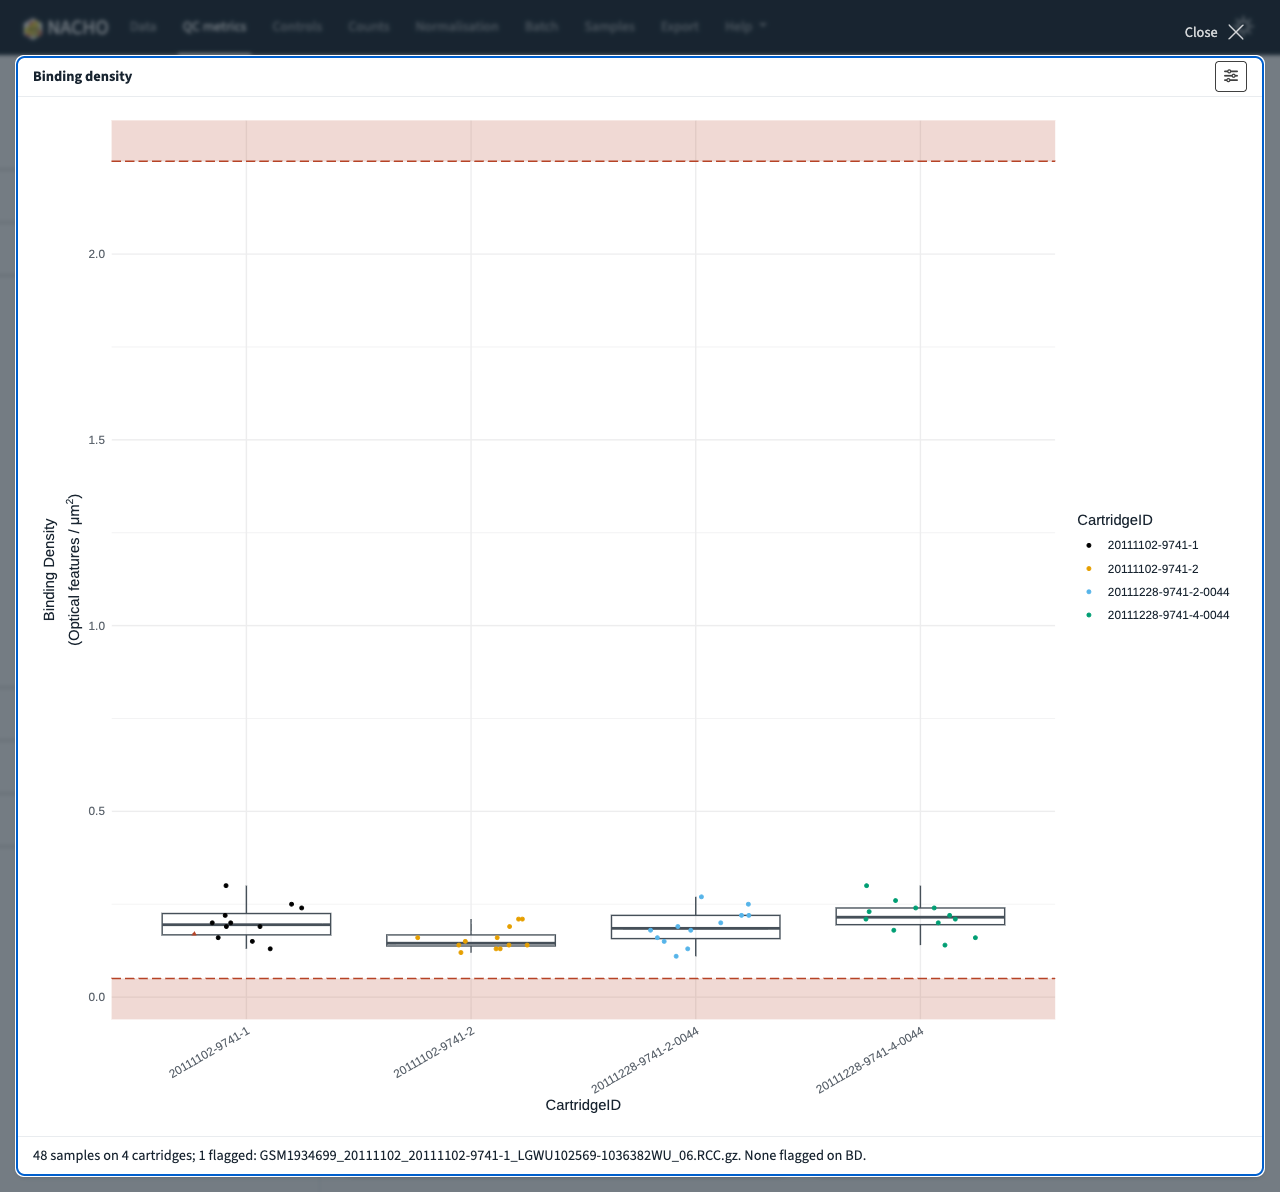This screenshot has height=1192, width=1280.
Task: Go to the Normalisation tab behind the dialog
Action: [x=457, y=26]
